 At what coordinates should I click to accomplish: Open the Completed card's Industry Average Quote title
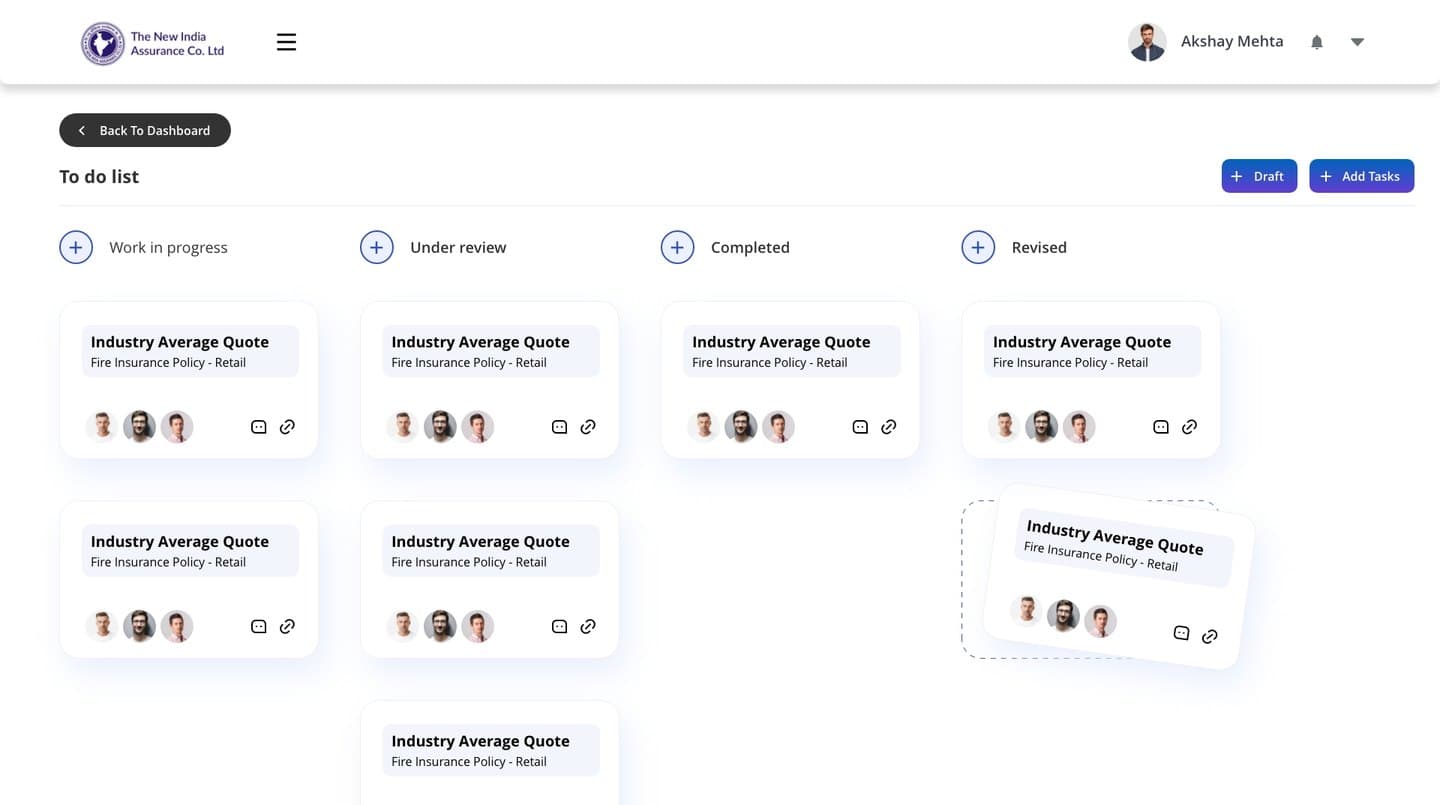[x=781, y=342]
